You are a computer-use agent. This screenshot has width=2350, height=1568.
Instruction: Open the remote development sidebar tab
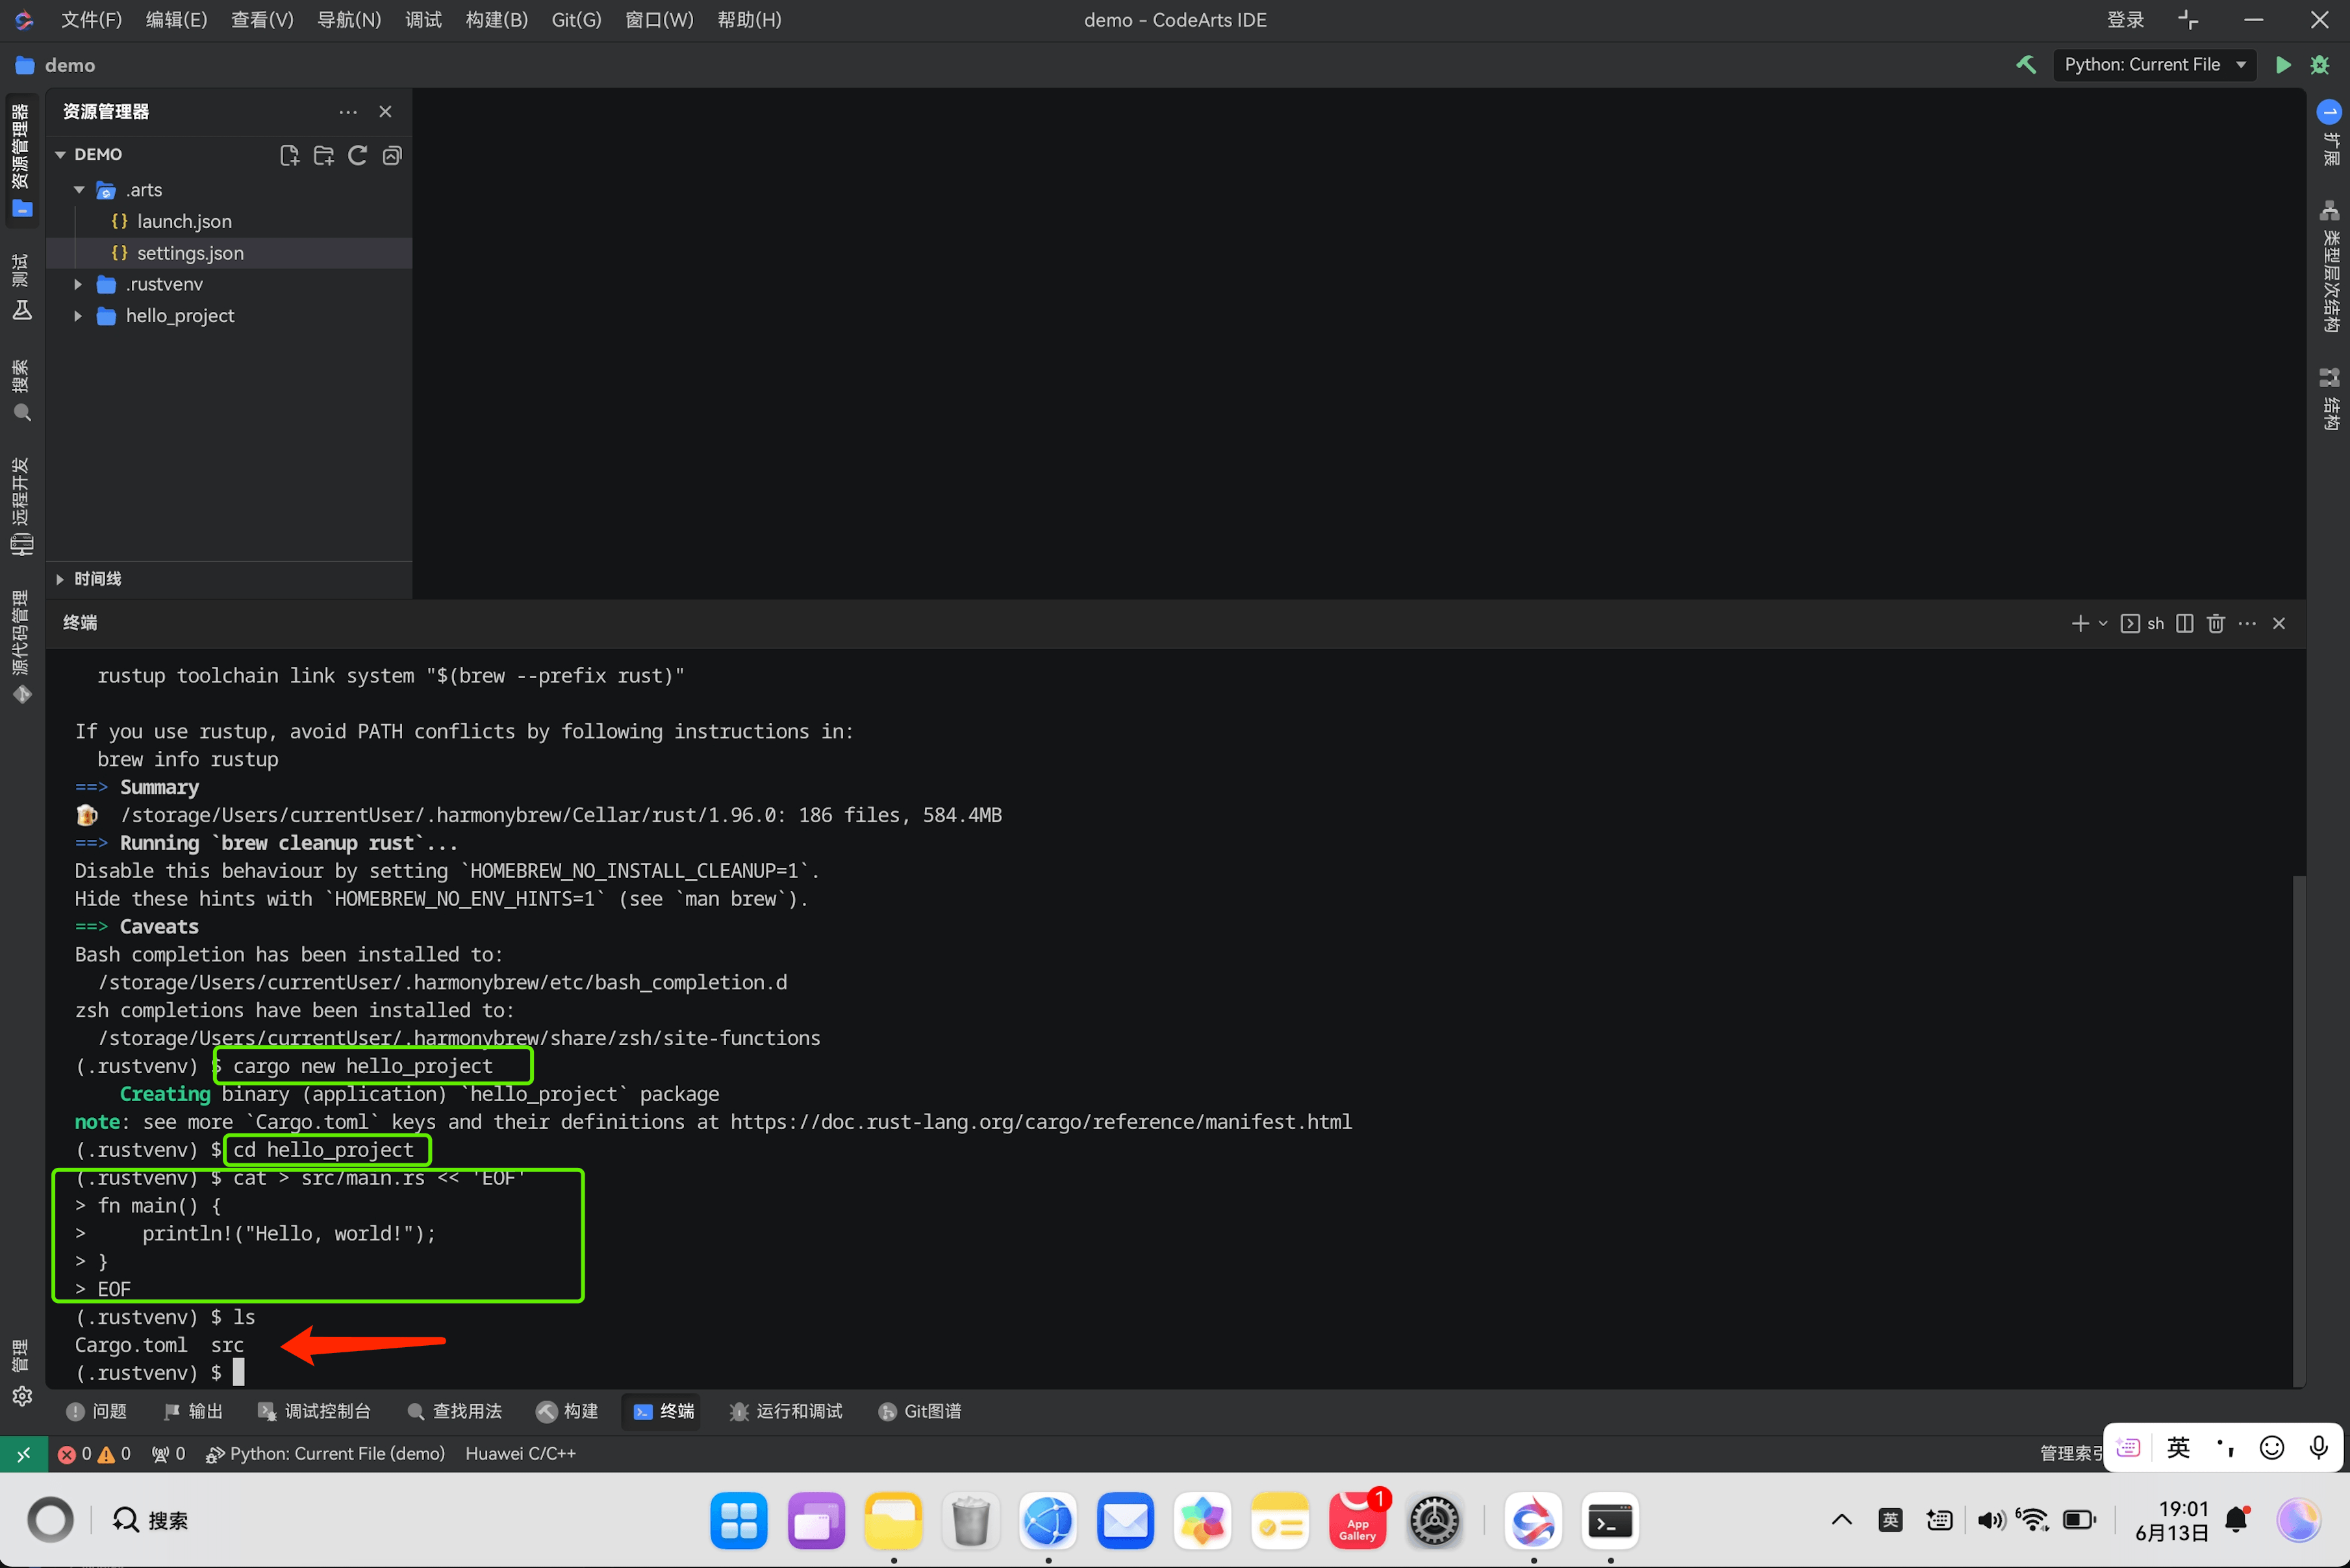click(21, 506)
